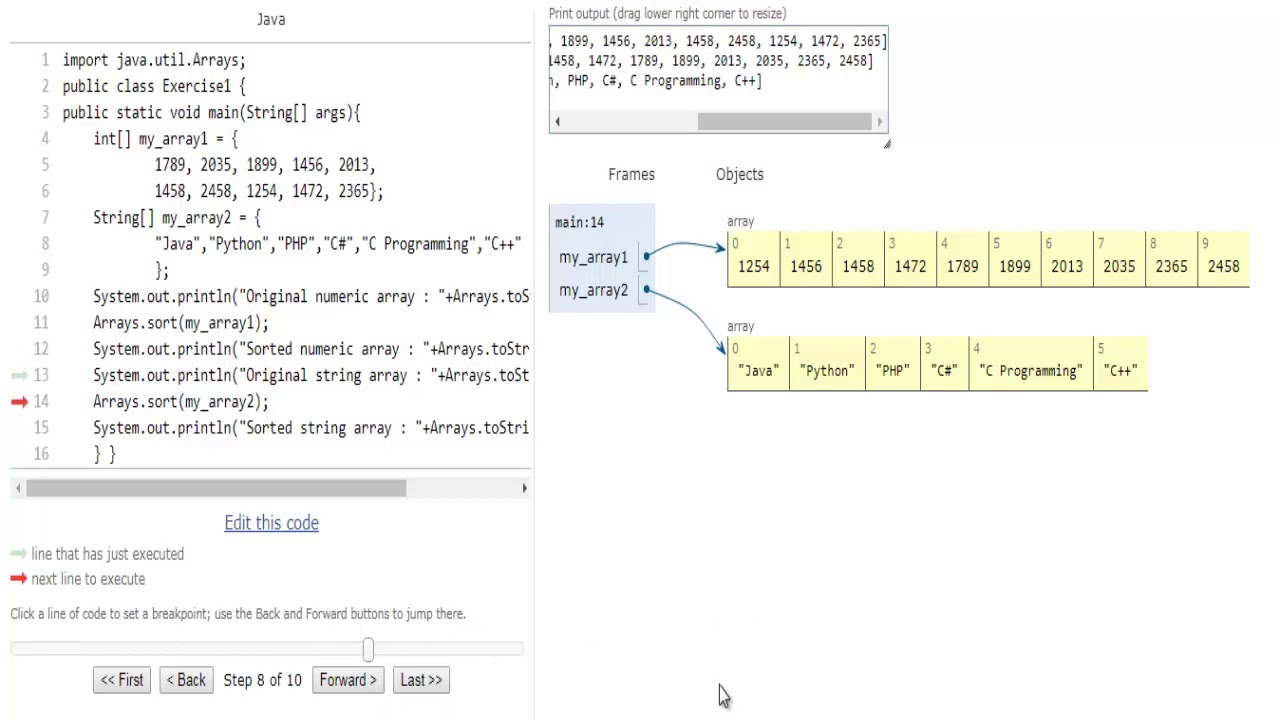Click the print output left scroll arrow
The width and height of the screenshot is (1280, 720).
(557, 122)
